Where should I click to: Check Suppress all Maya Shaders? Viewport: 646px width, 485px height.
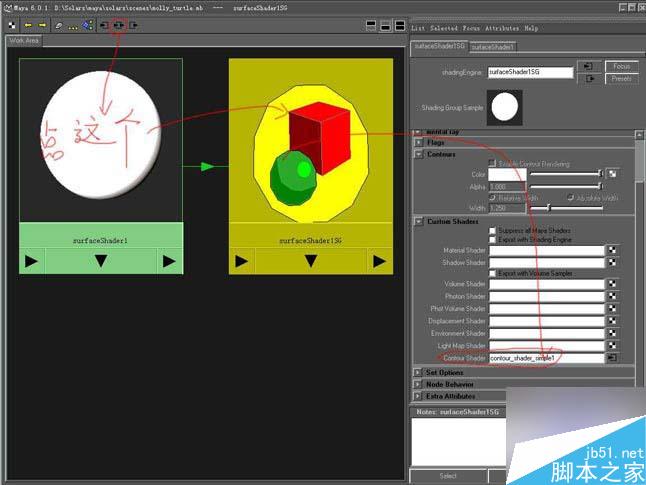(492, 230)
